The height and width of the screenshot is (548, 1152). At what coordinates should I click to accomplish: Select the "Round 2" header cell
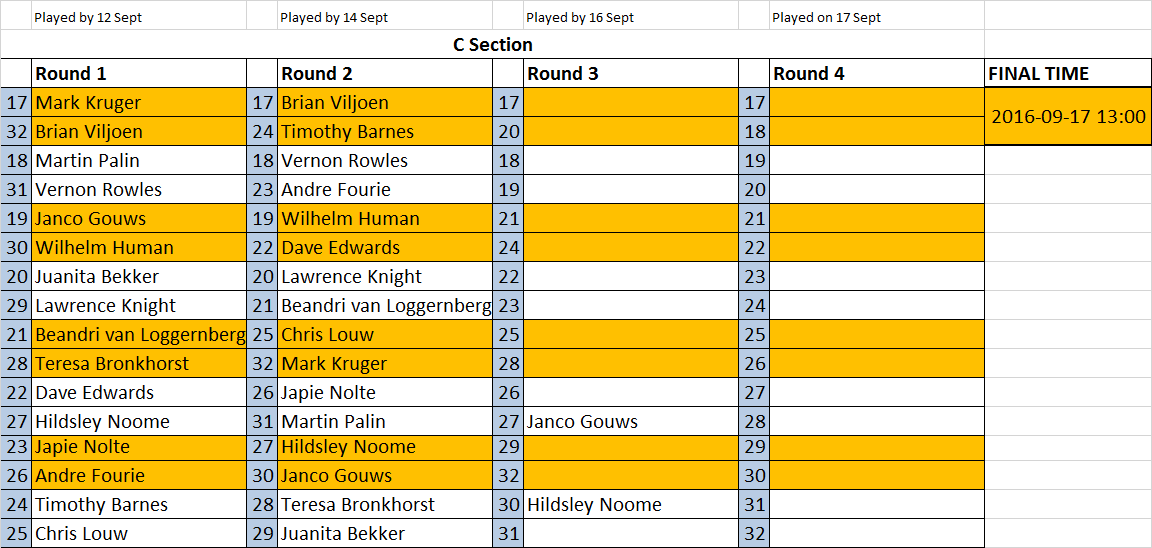pyautogui.click(x=384, y=74)
